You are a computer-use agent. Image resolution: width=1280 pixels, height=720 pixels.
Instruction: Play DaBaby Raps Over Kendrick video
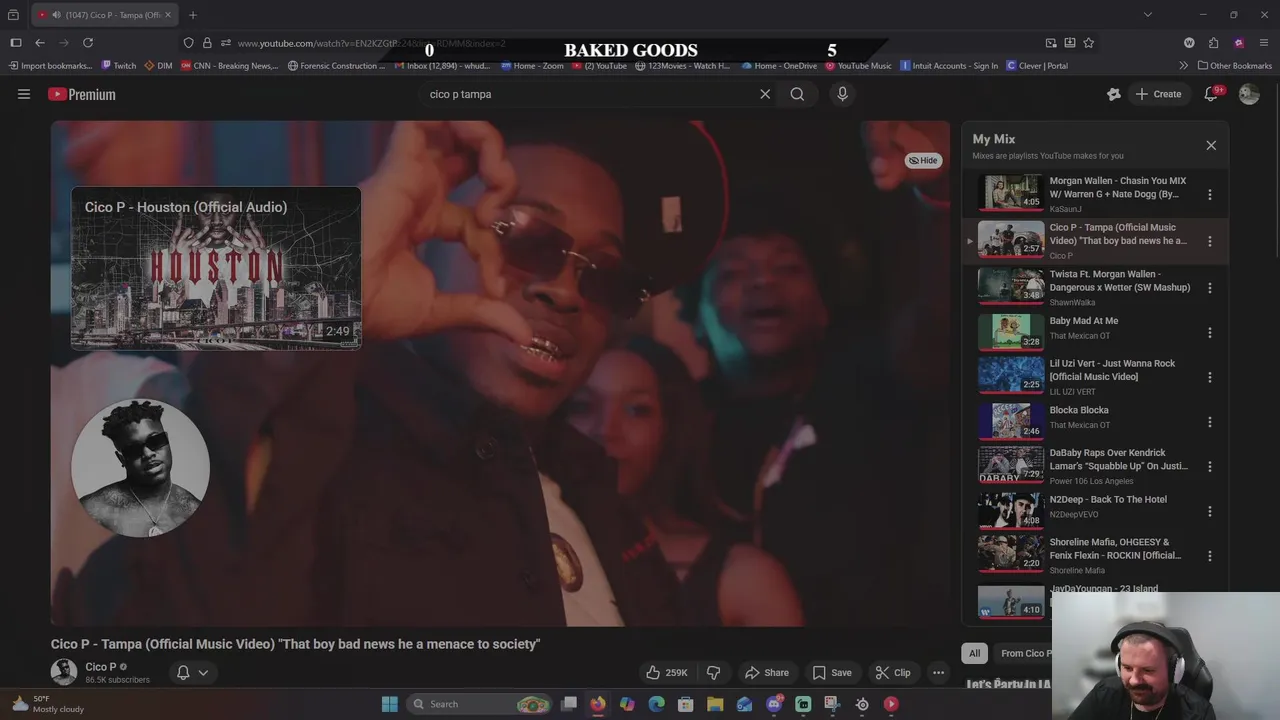point(1085,466)
